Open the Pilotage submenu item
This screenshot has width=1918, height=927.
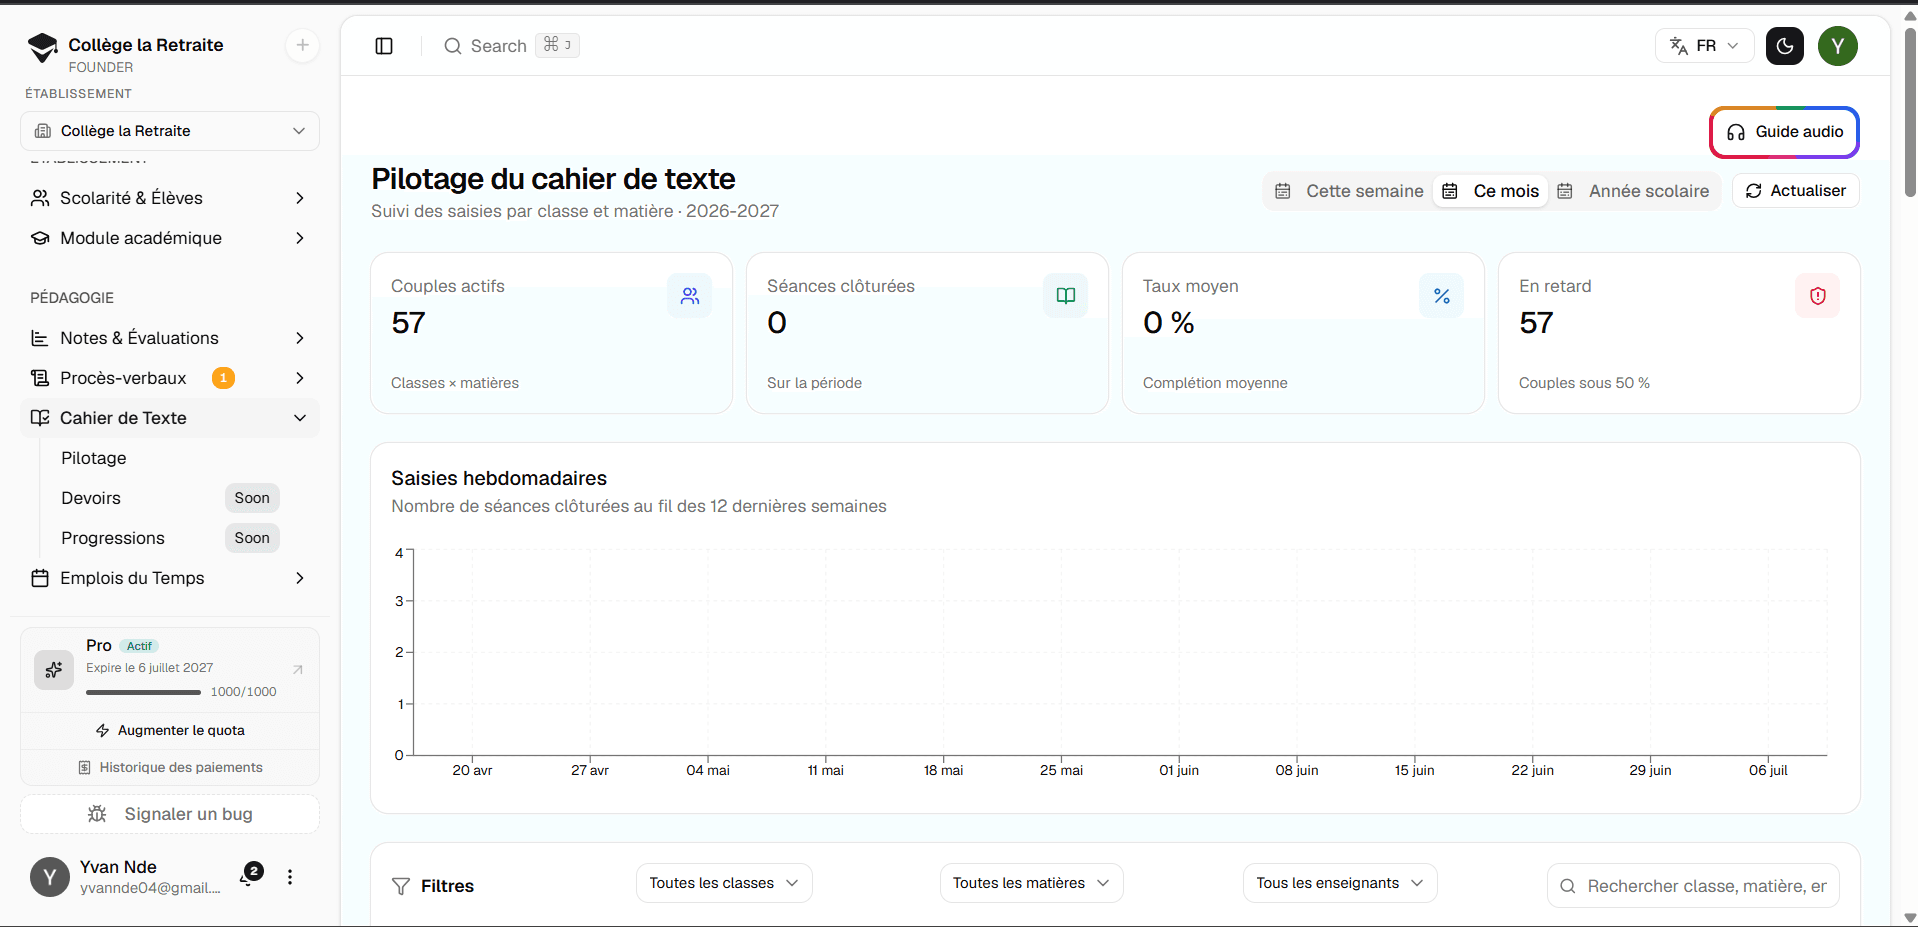[94, 458]
